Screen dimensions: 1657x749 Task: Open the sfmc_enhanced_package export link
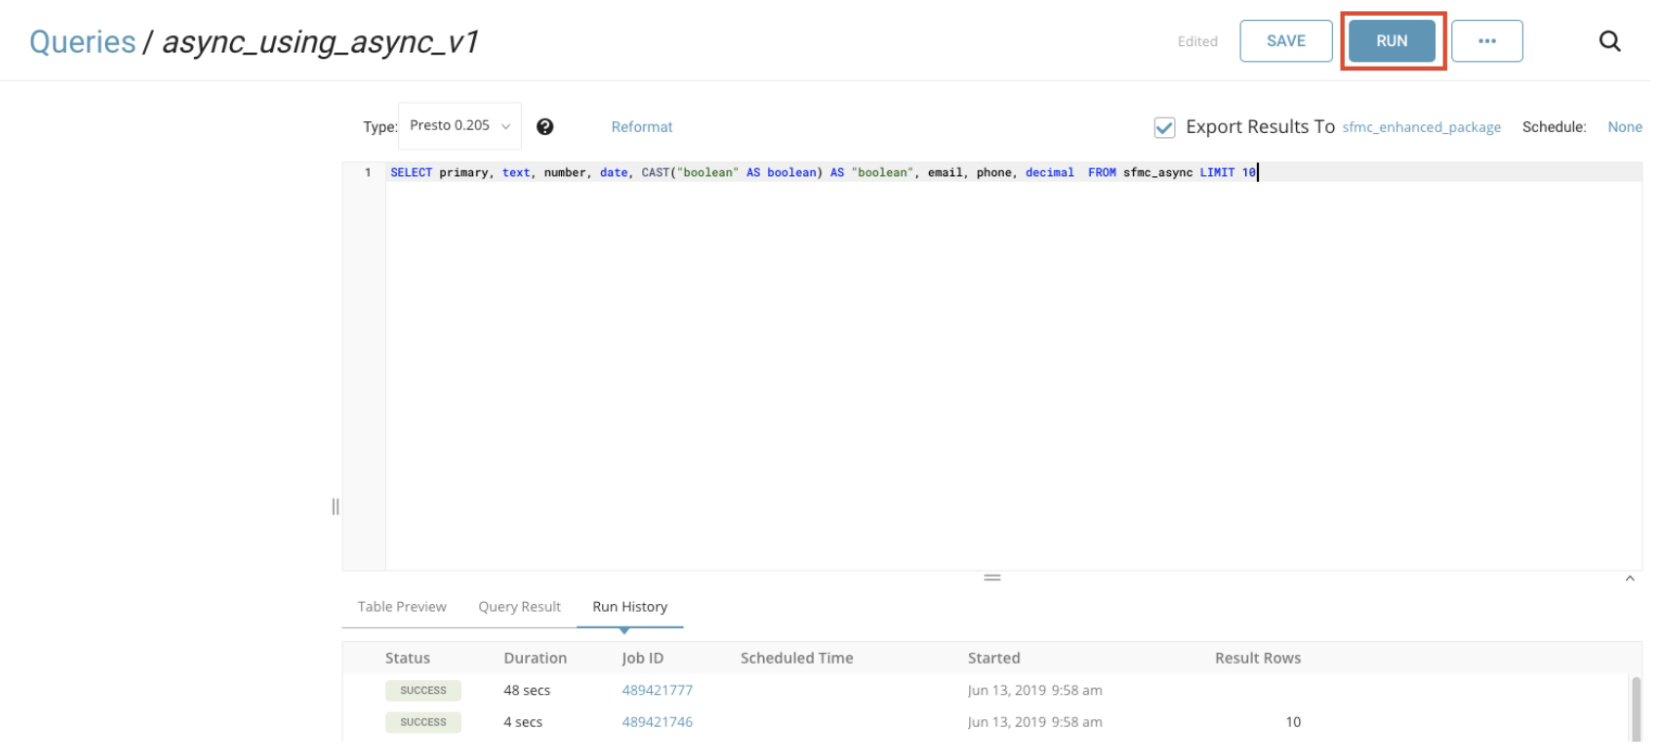[x=1421, y=127]
